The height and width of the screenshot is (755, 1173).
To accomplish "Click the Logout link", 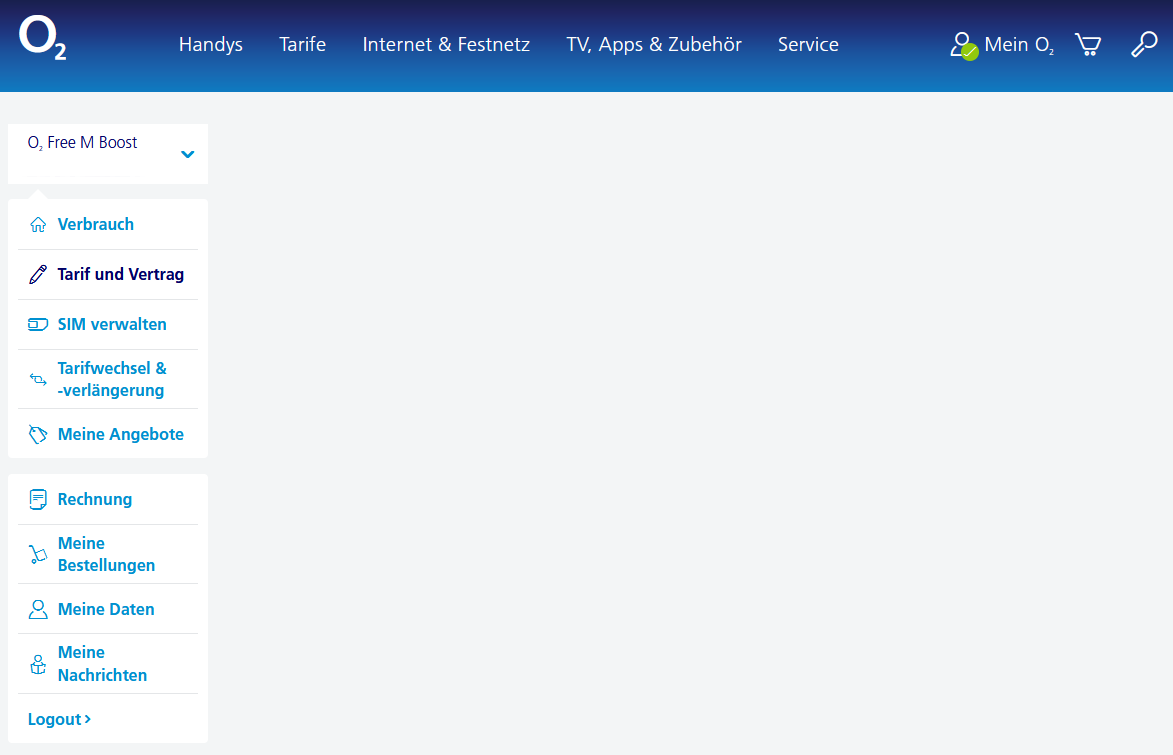I will pos(59,719).
